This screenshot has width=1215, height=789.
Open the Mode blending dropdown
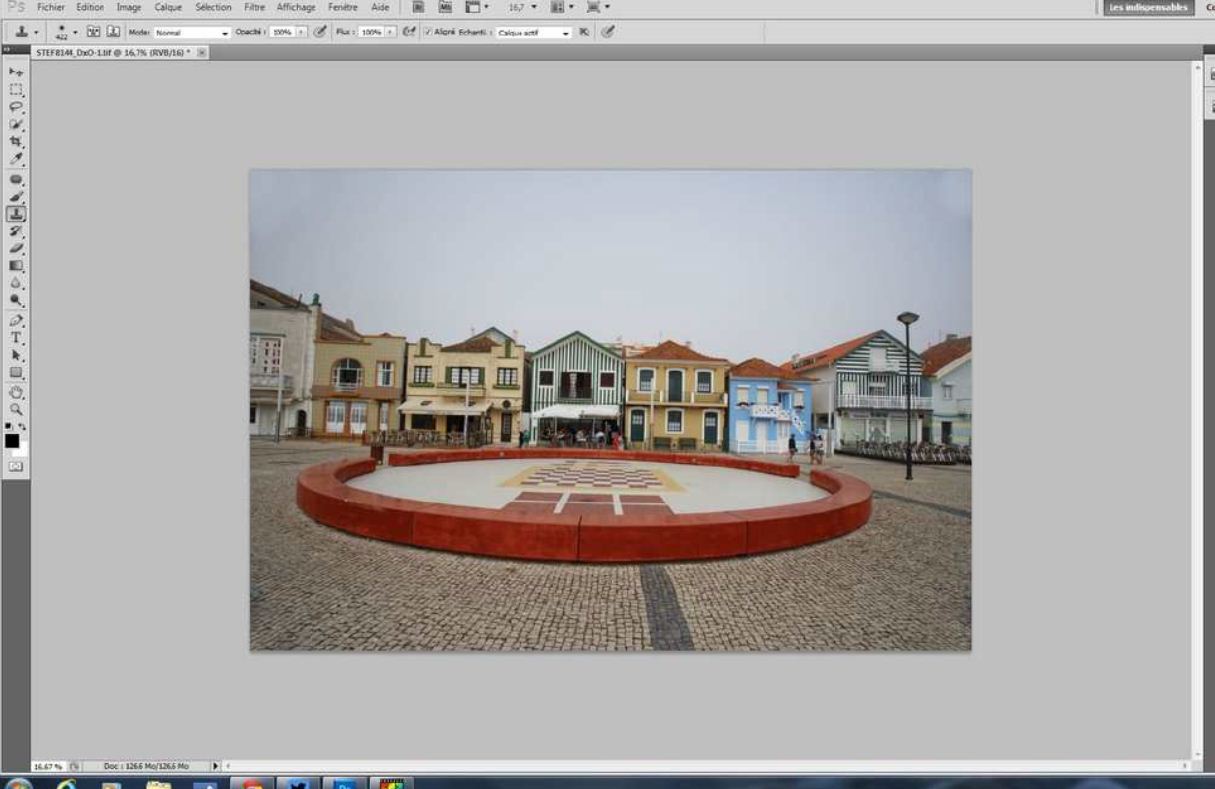(x=191, y=32)
